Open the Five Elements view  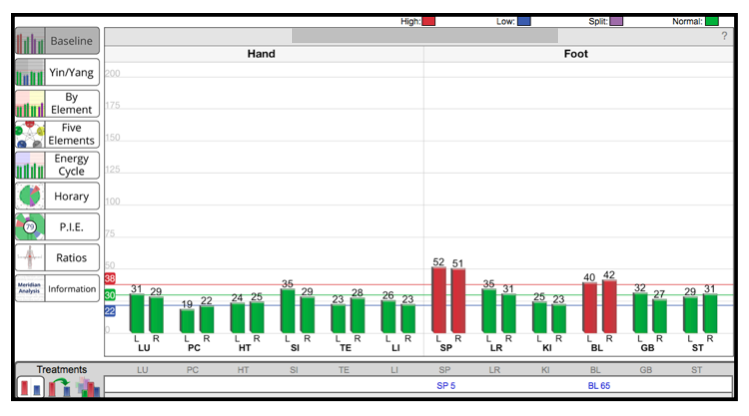[57, 134]
